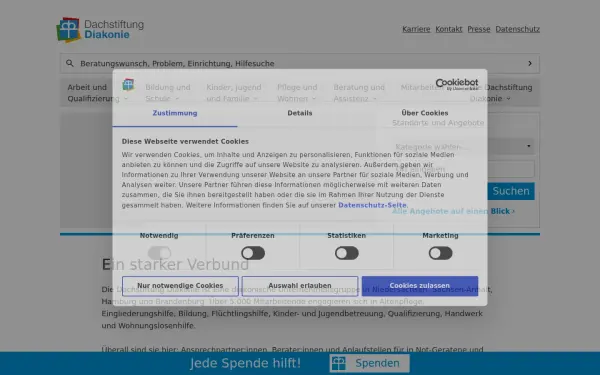Expand Bildung und Schule menu
This screenshot has width=600, height=375.
tap(168, 93)
